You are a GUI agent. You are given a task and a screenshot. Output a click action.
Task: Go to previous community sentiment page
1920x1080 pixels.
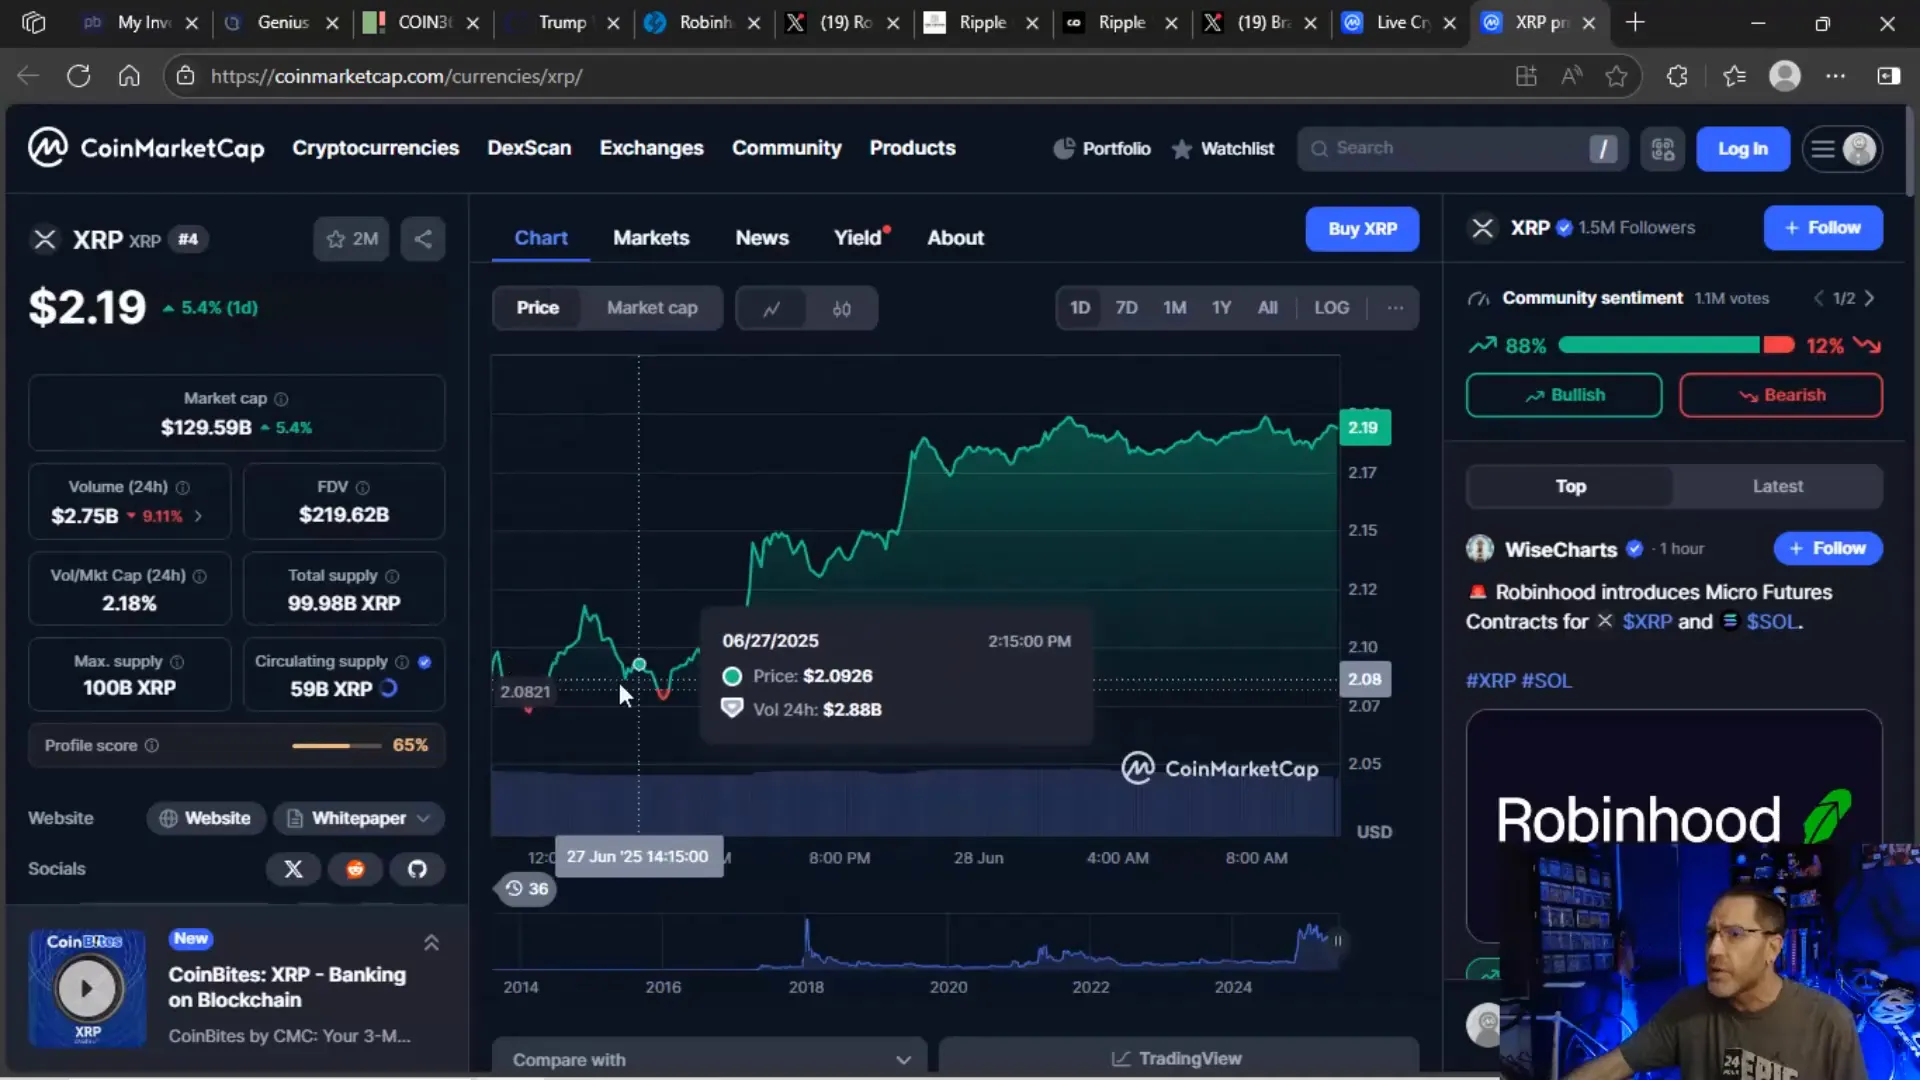point(1819,299)
